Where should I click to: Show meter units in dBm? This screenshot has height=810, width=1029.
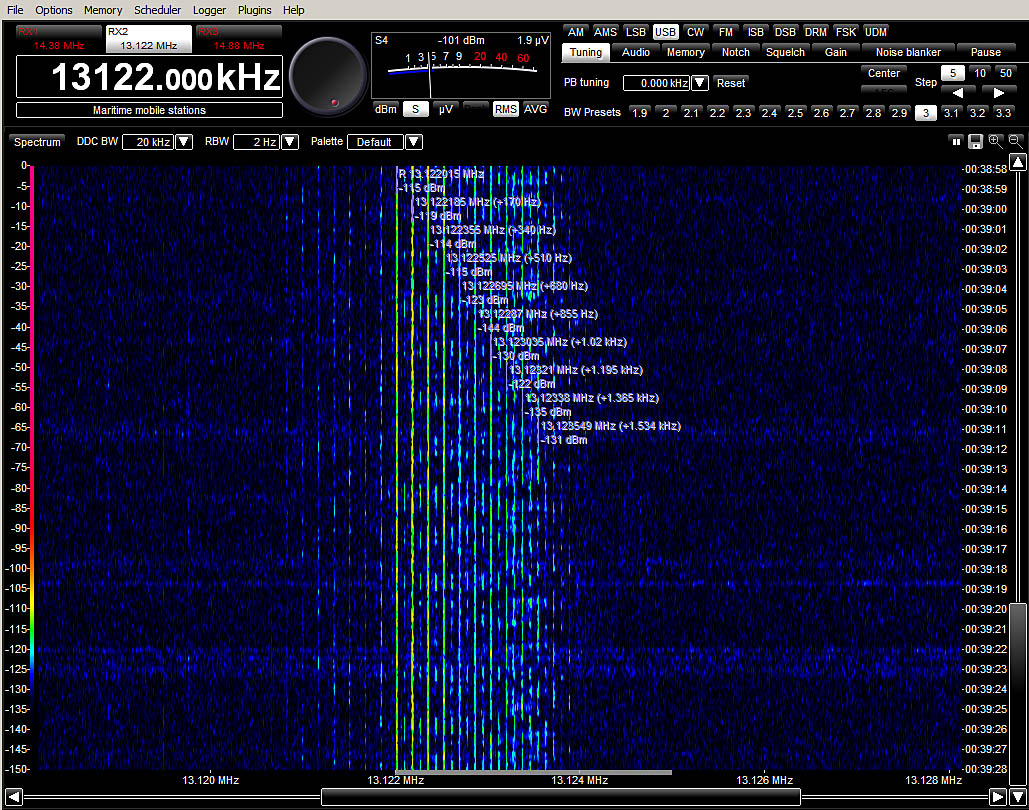[385, 109]
